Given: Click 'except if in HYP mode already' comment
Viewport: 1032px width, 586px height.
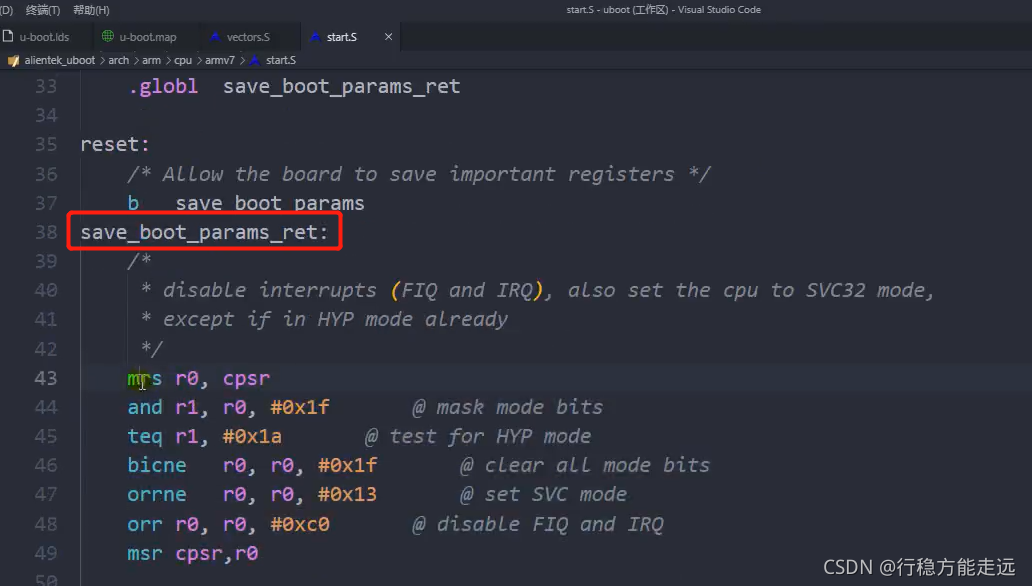Looking at the screenshot, I should 335,320.
